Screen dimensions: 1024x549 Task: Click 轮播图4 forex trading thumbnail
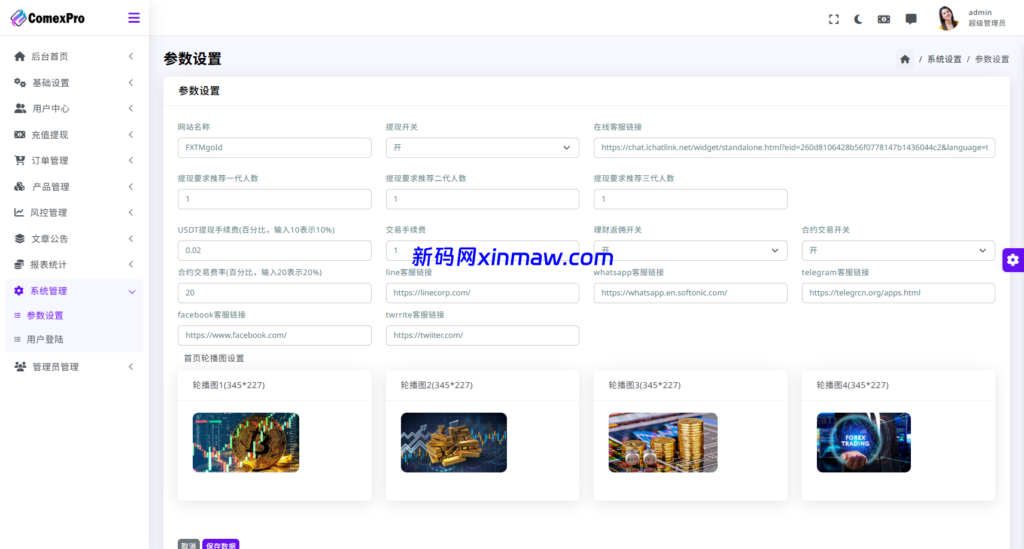point(863,442)
